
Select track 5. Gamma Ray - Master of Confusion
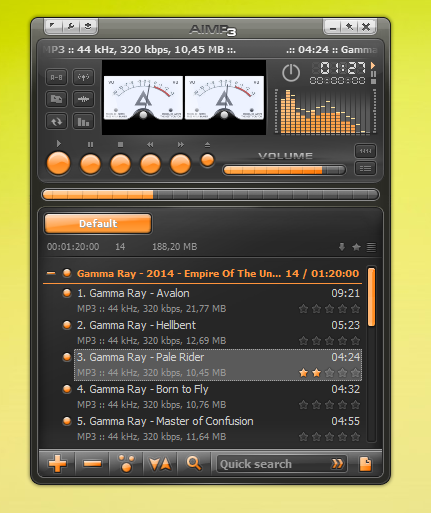(x=218, y=429)
